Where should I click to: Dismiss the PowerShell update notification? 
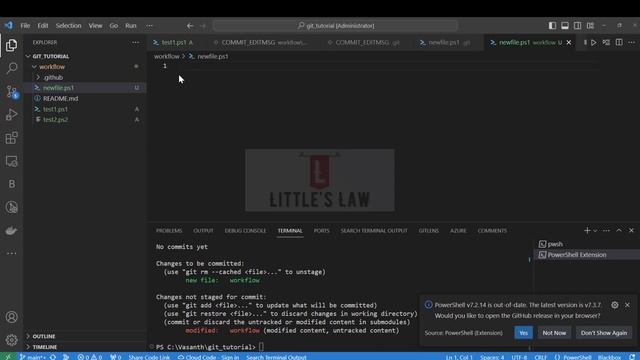point(627,305)
